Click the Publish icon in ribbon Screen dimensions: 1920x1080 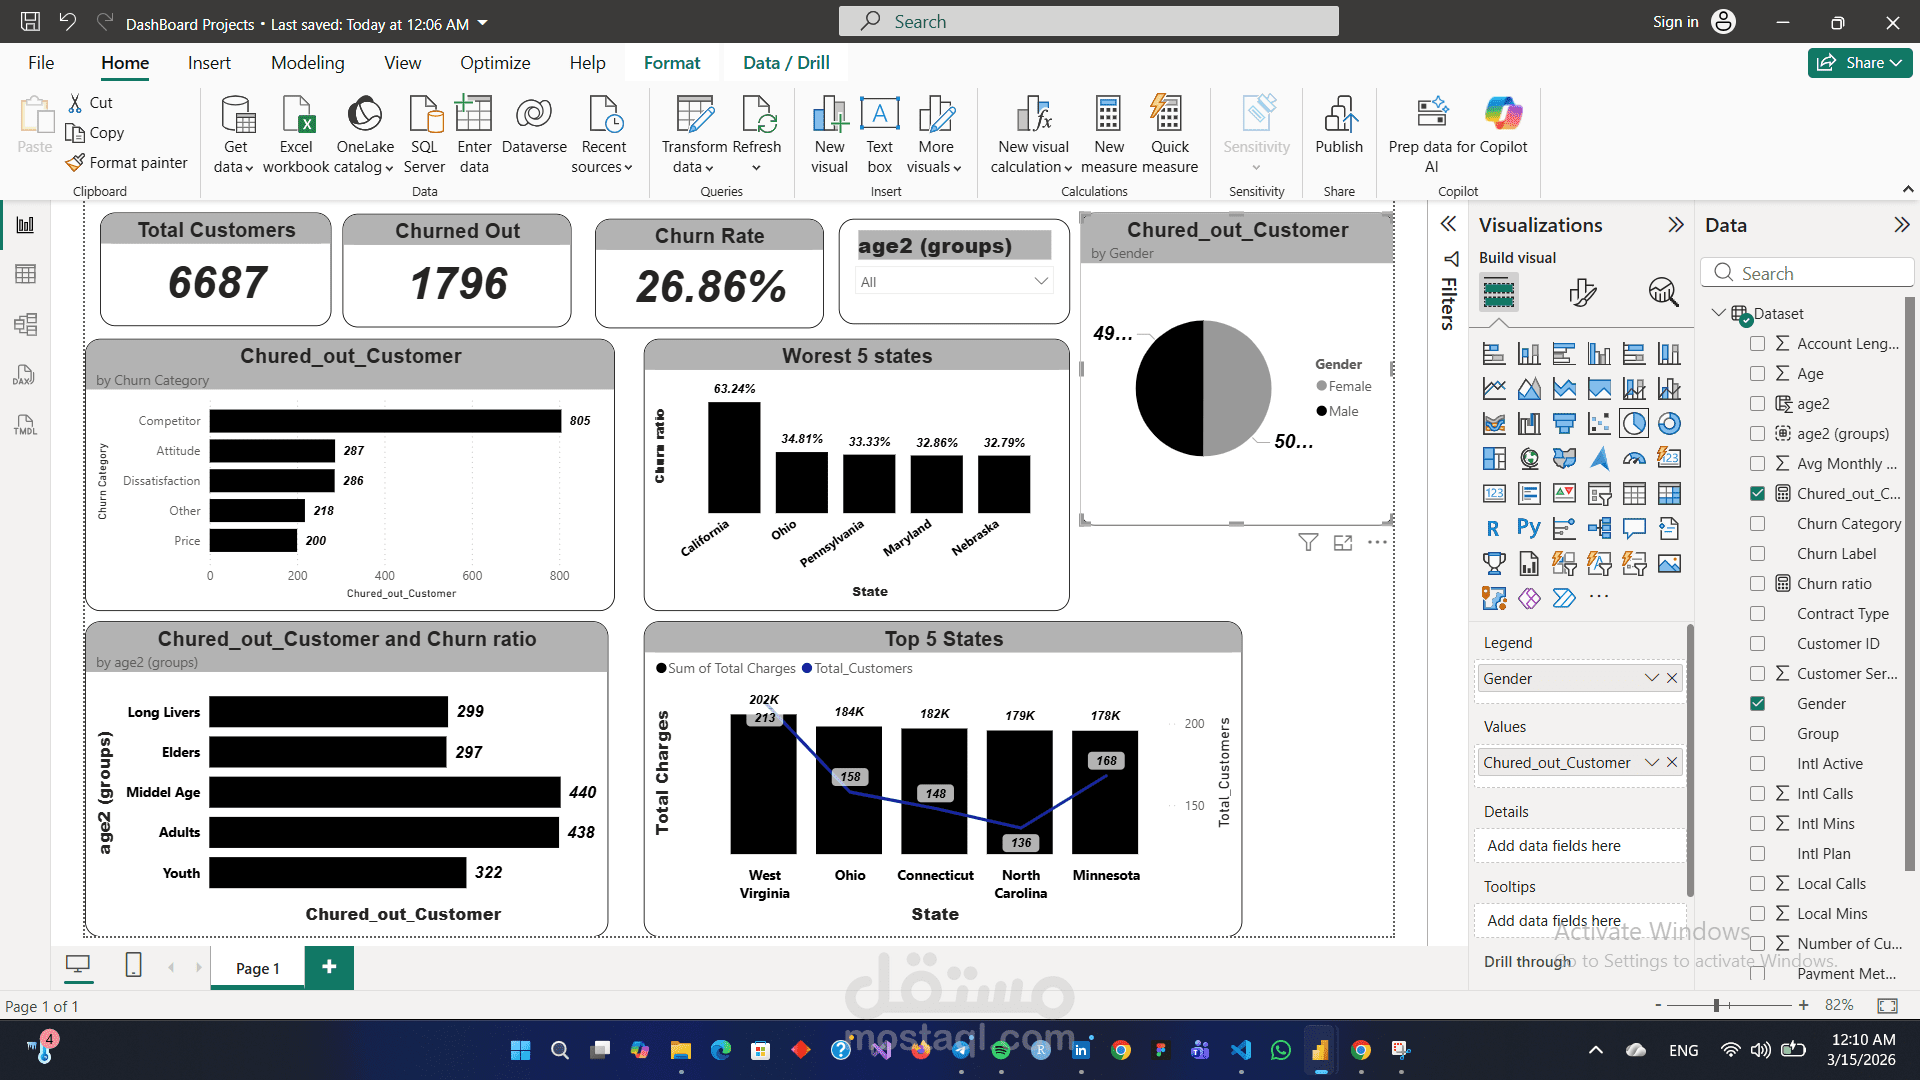click(x=1338, y=127)
